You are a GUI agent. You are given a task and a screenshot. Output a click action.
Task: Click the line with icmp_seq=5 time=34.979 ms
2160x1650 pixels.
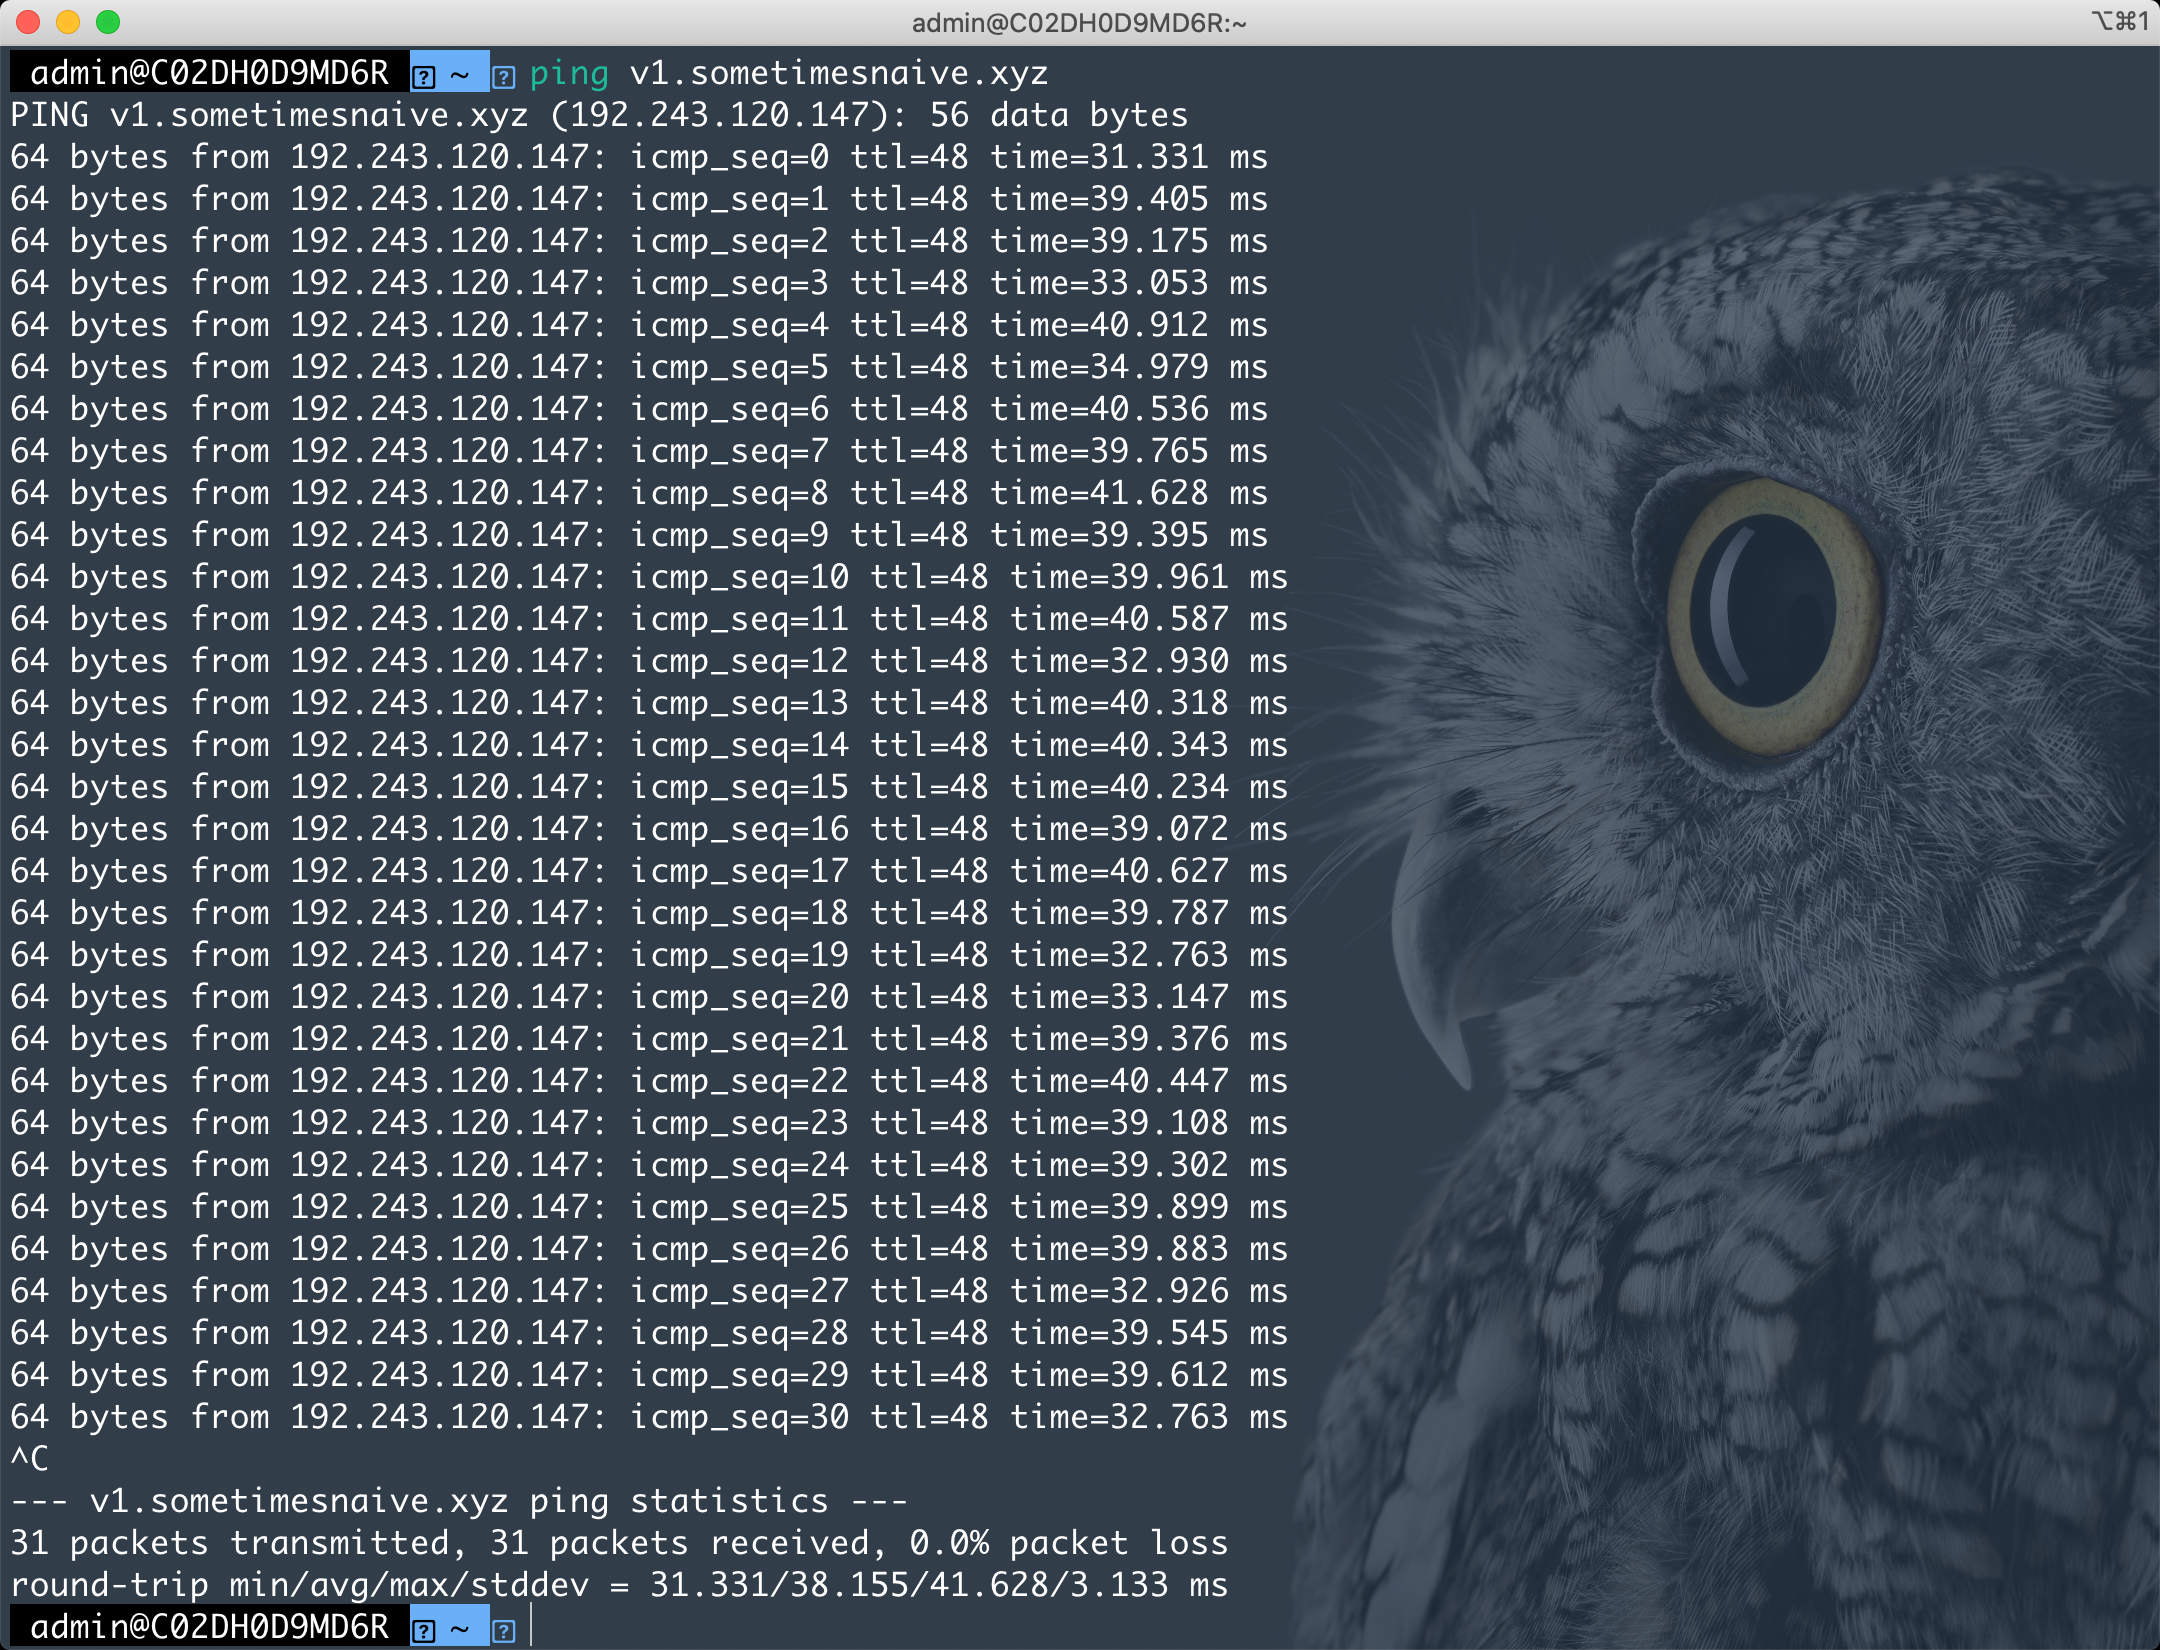[639, 367]
